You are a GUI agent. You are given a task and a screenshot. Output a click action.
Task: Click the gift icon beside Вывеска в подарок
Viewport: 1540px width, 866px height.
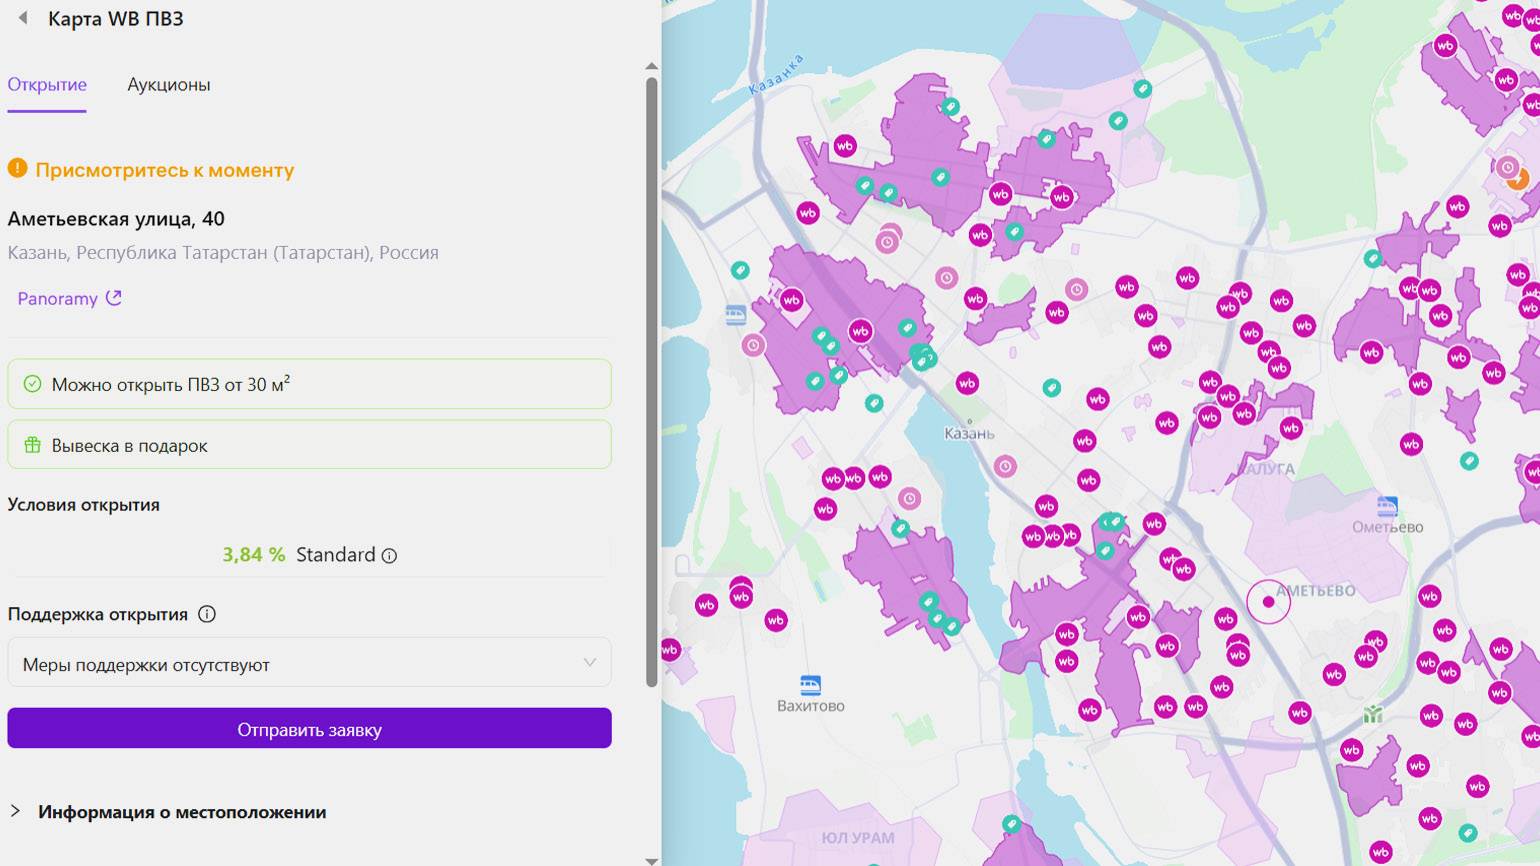pos(32,445)
